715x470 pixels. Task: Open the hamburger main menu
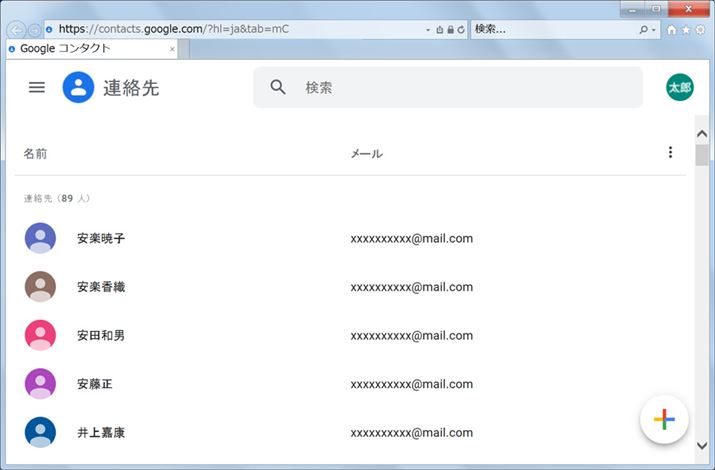pos(37,87)
